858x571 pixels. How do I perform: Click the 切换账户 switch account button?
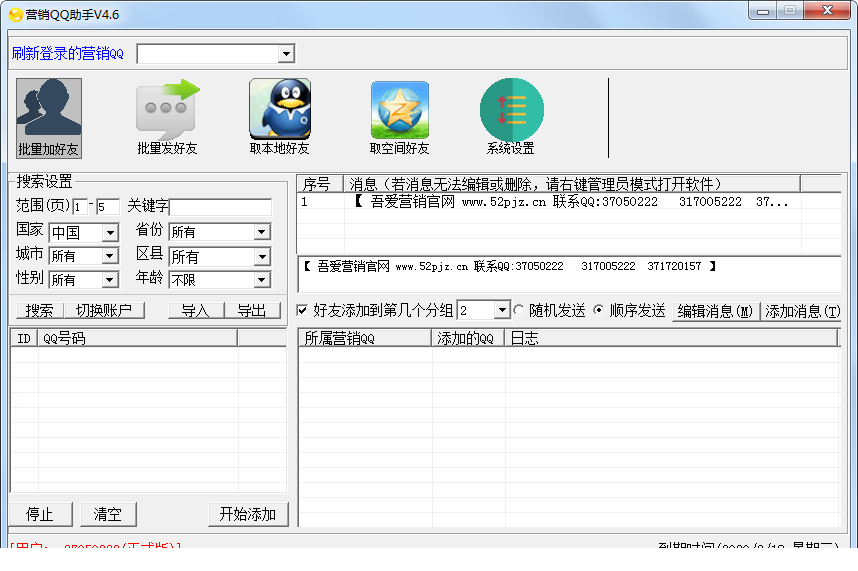tap(104, 311)
